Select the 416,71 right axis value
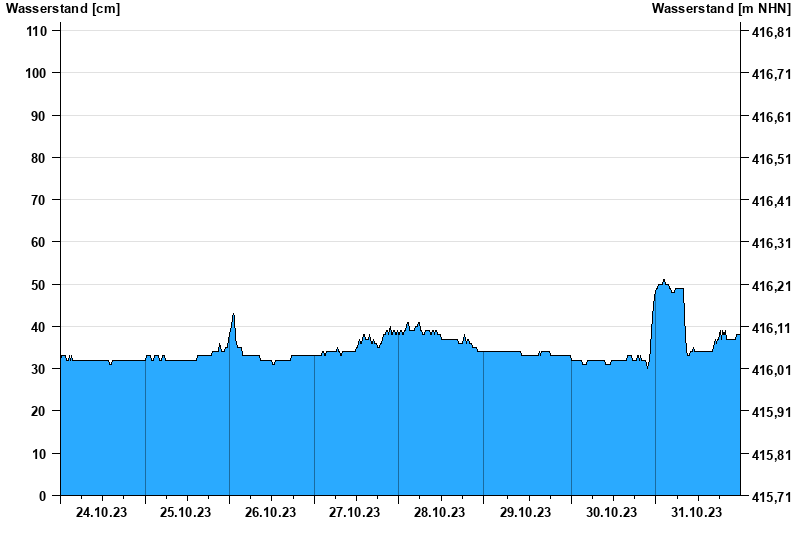800x550 pixels. coord(772,74)
